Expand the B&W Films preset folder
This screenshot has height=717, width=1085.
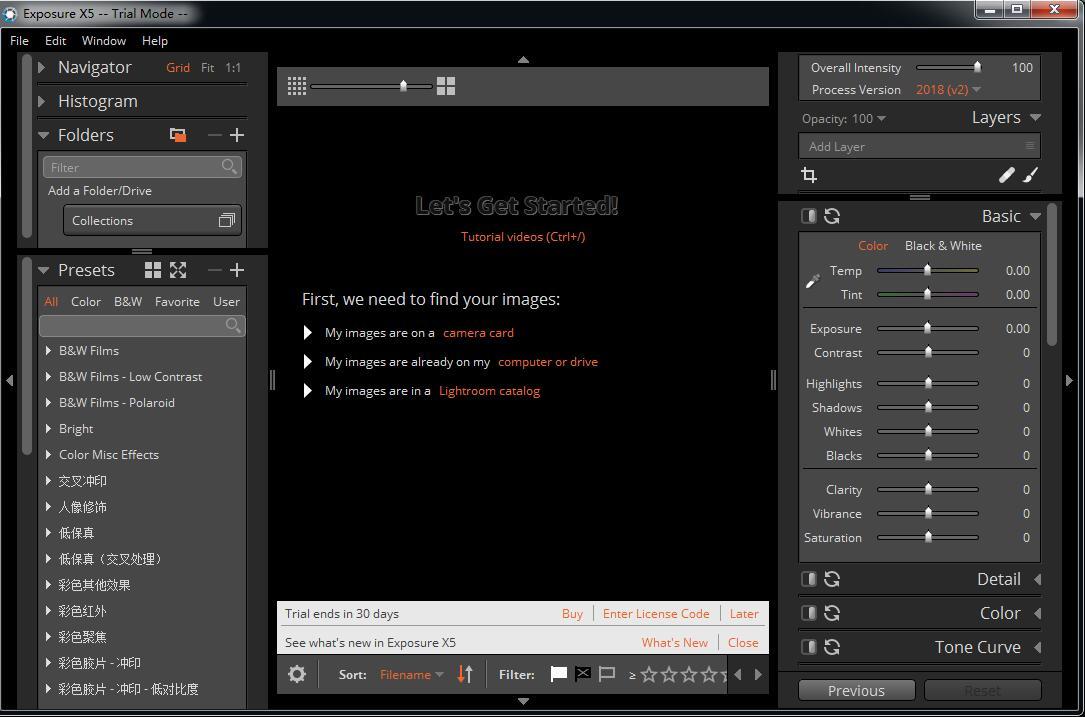(x=48, y=351)
